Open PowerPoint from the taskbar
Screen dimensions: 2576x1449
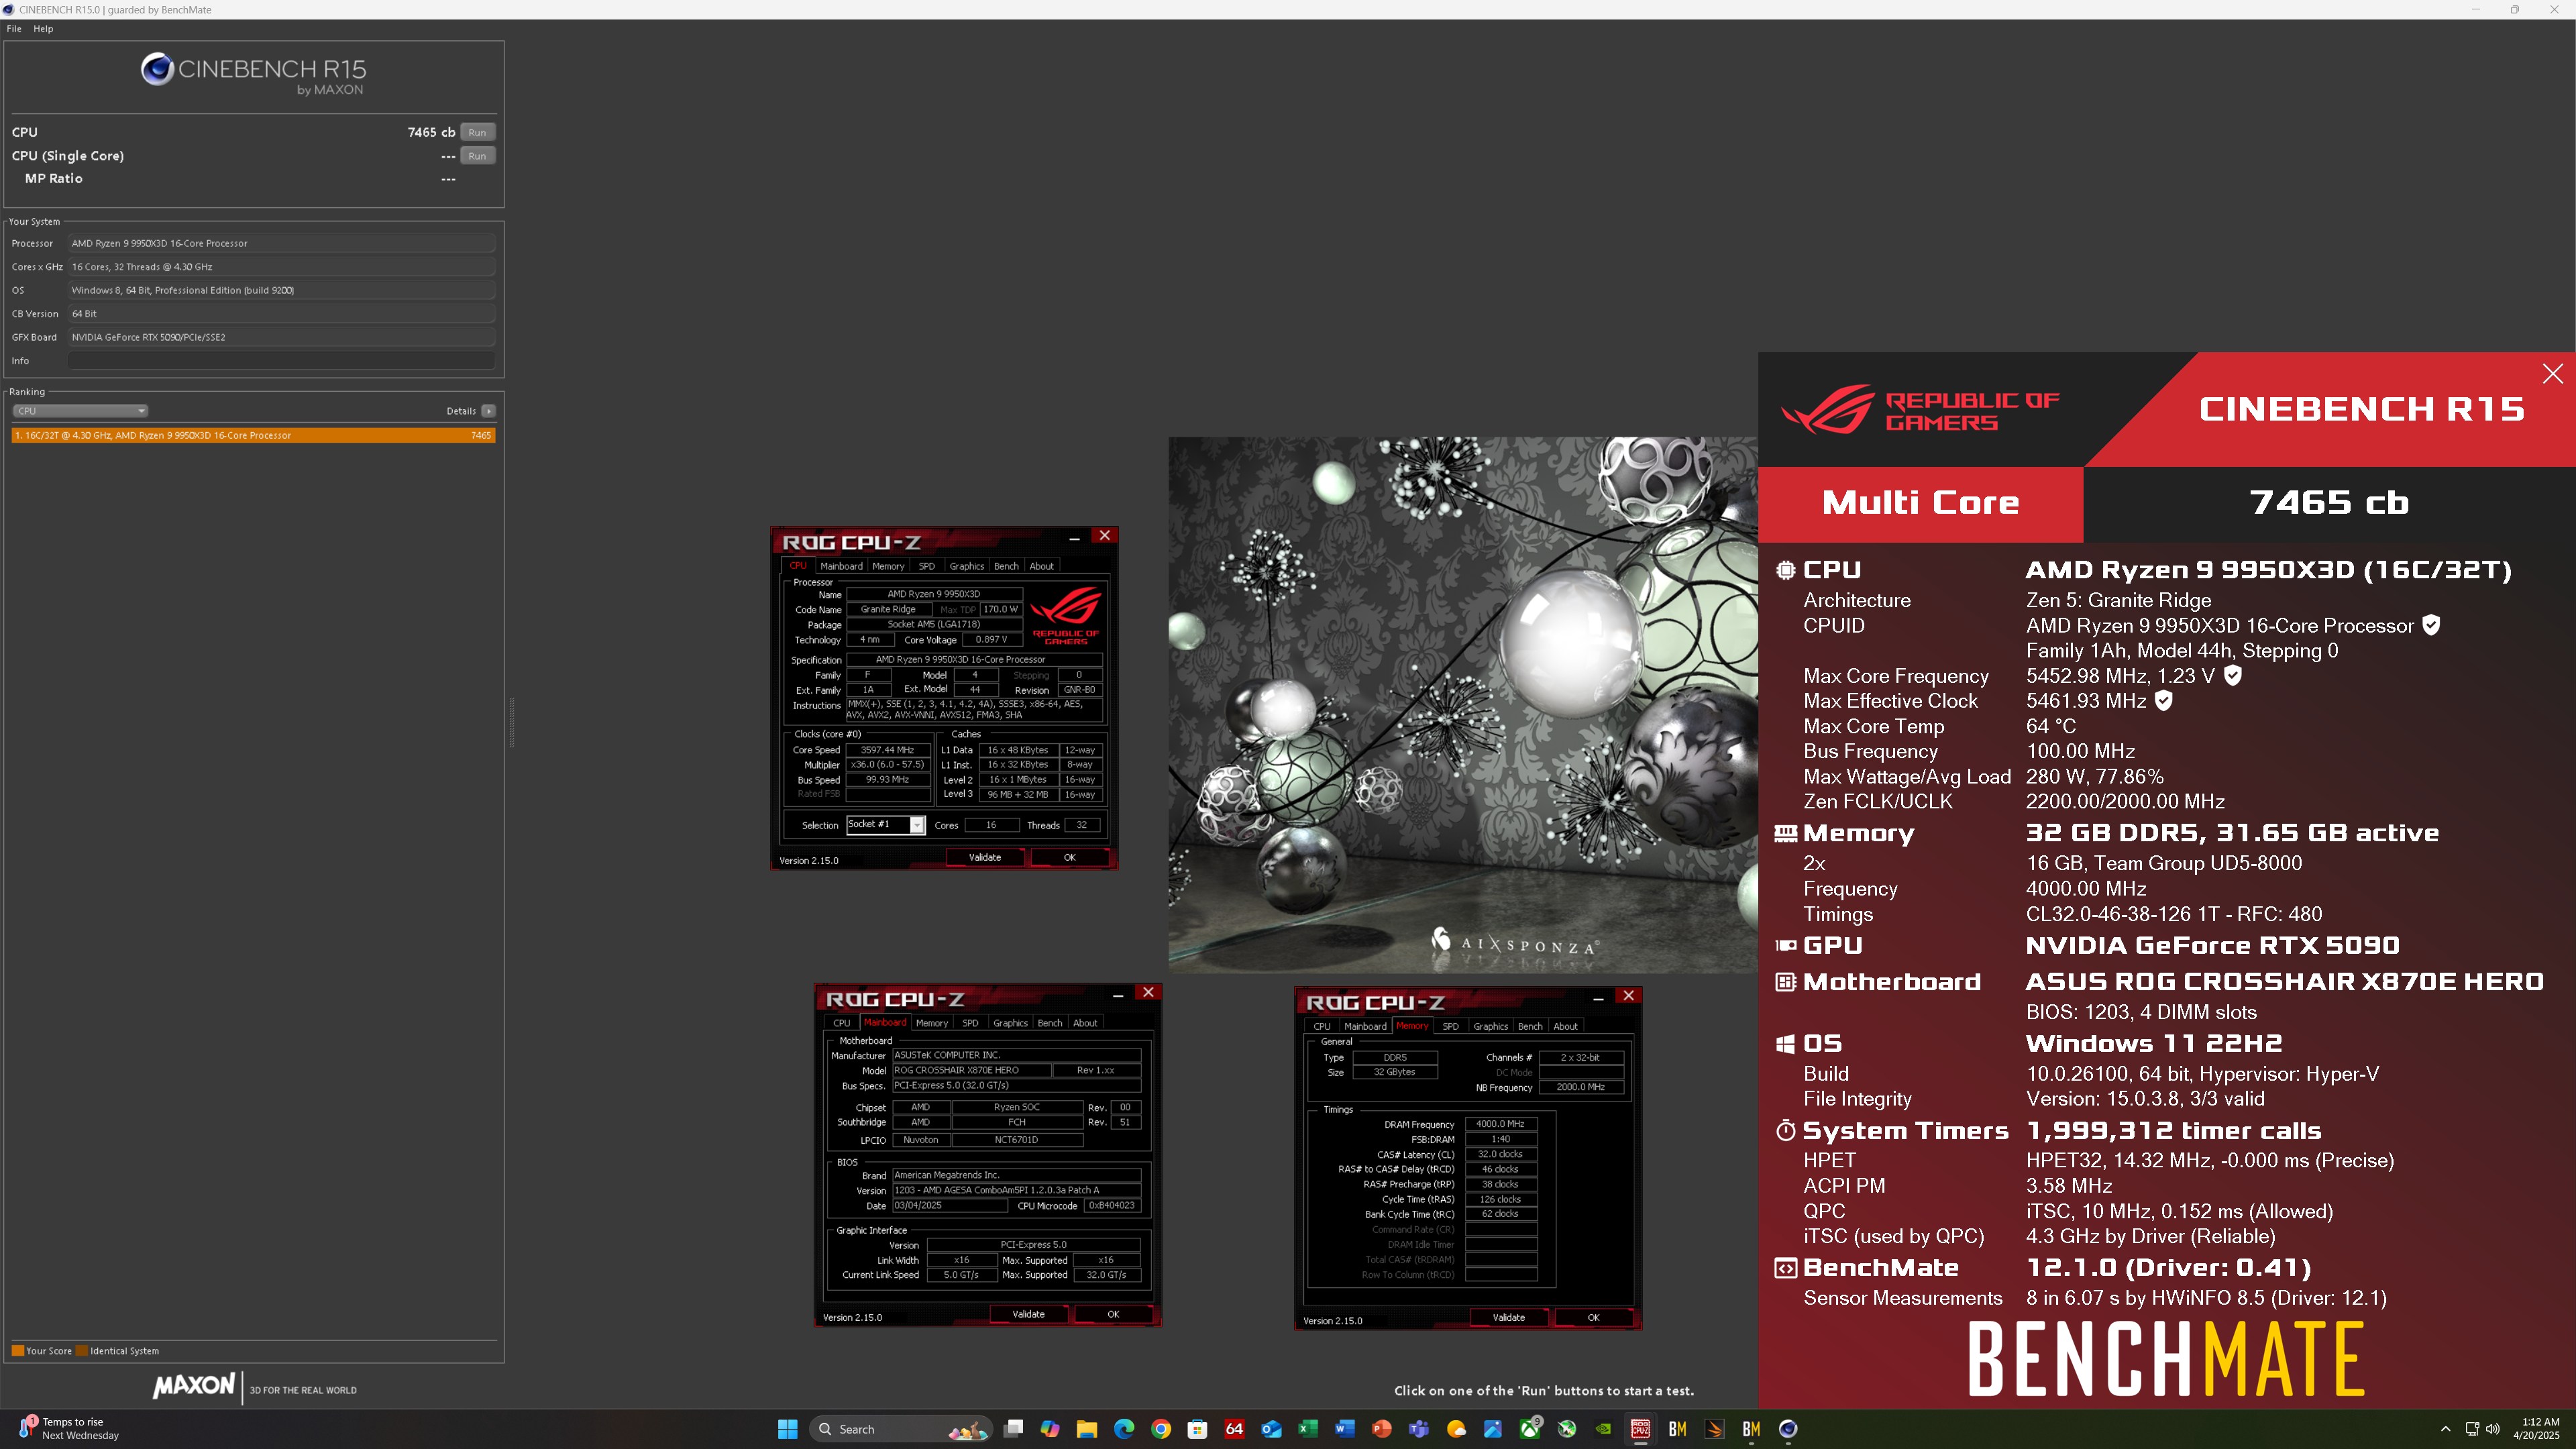point(1382,1429)
